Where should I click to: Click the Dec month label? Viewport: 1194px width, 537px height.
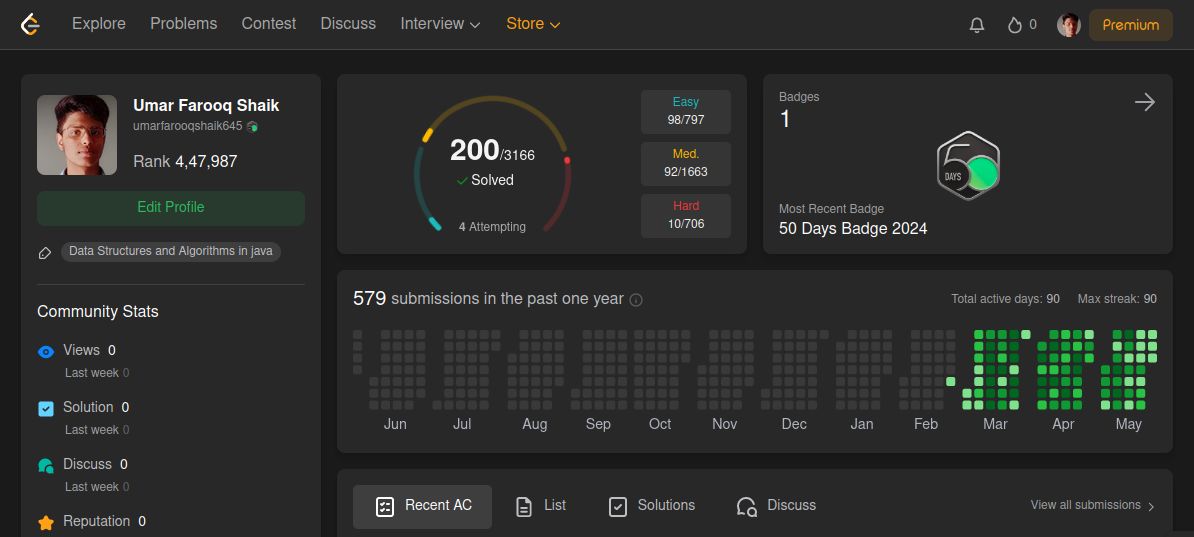[794, 425]
